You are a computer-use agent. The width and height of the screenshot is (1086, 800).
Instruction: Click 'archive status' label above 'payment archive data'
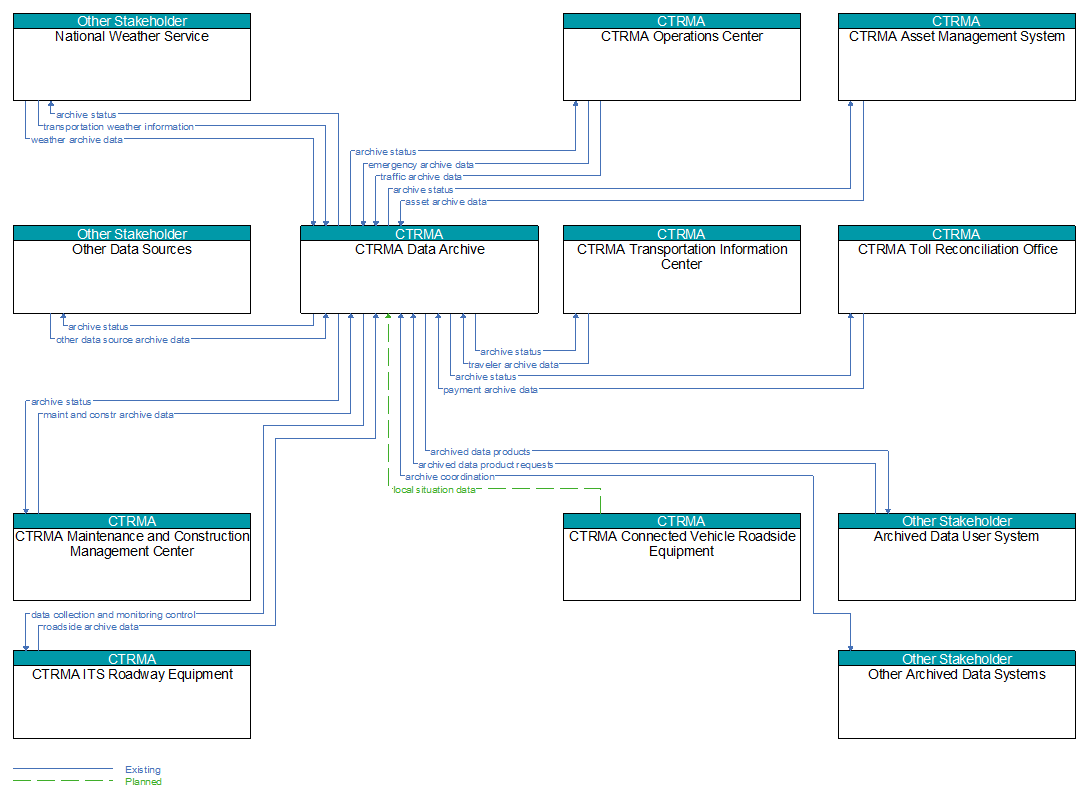tap(486, 377)
